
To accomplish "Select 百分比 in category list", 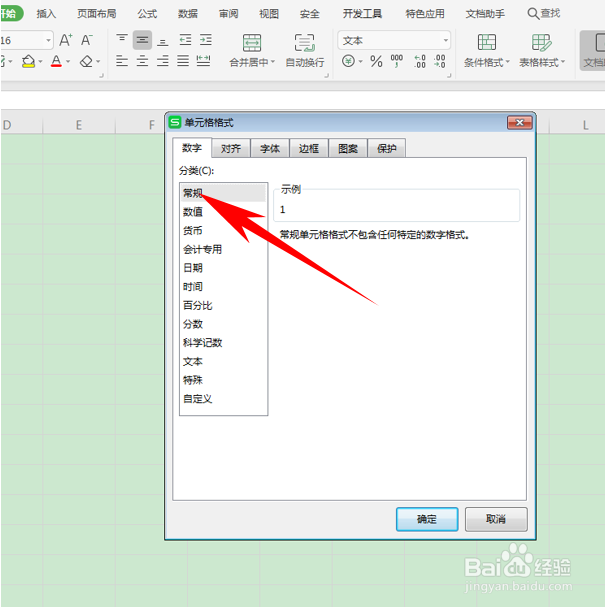I will (223, 305).
